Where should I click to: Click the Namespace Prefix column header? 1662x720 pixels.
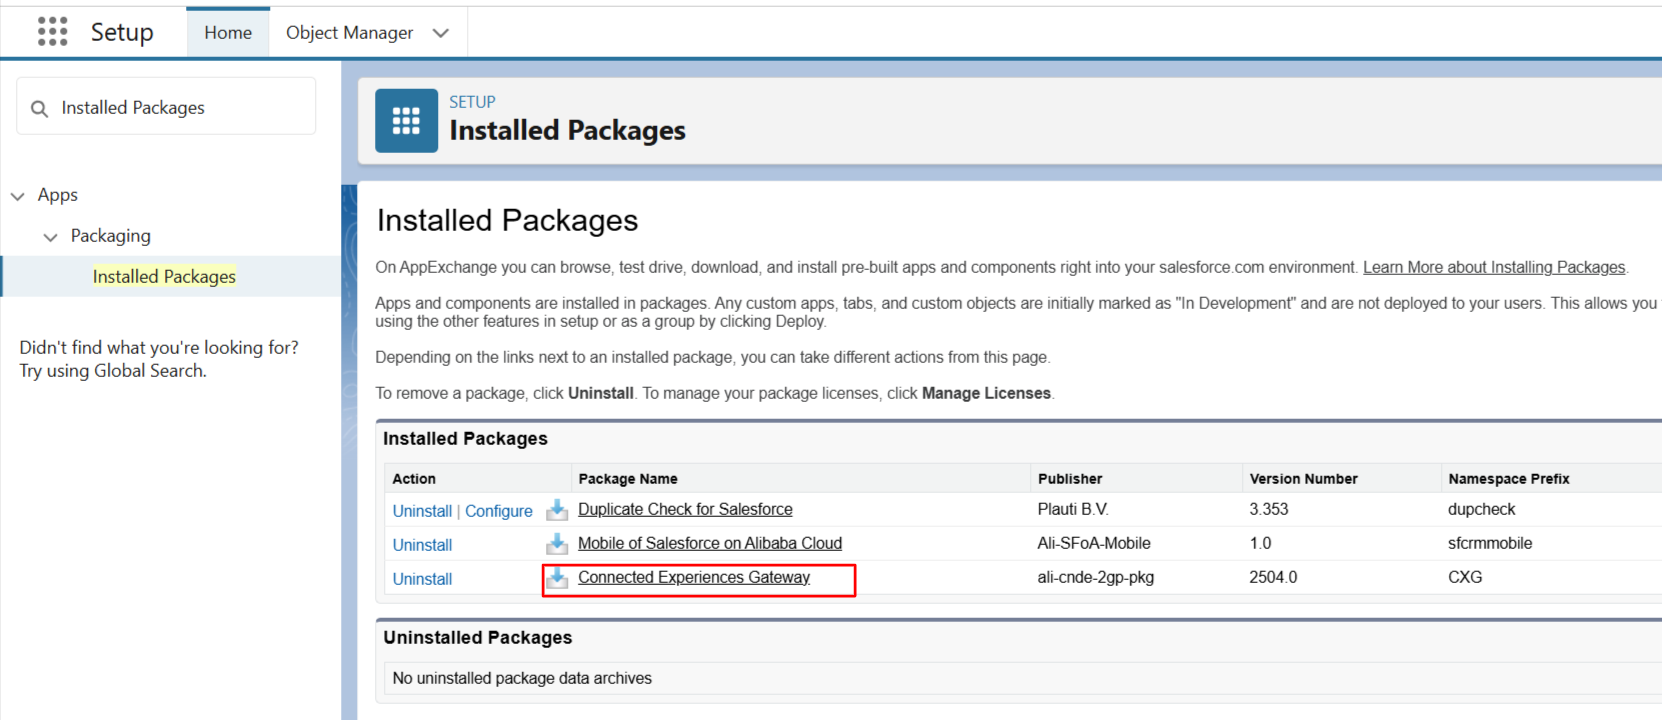[x=1509, y=479]
